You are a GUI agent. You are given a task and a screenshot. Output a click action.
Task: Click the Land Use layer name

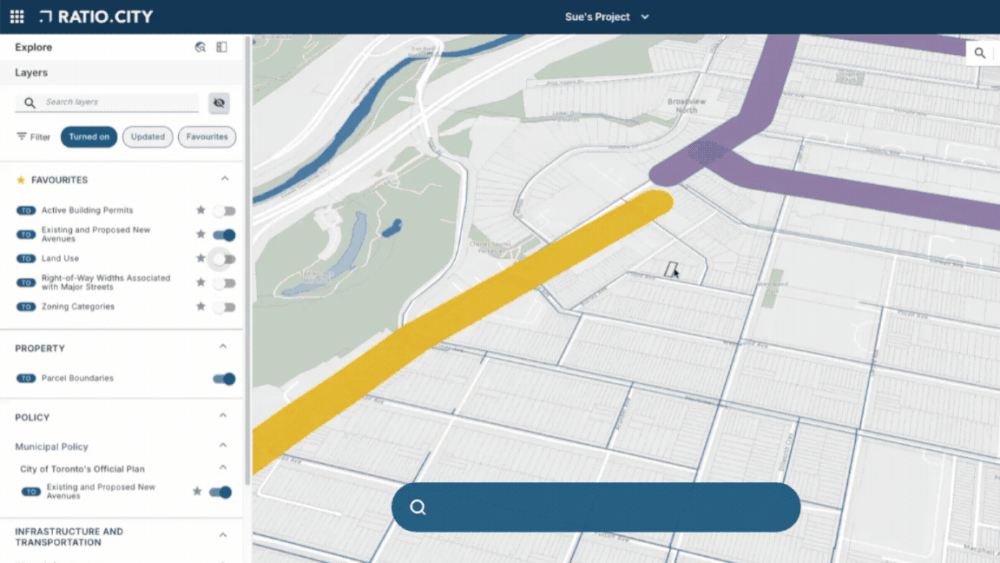pos(60,258)
